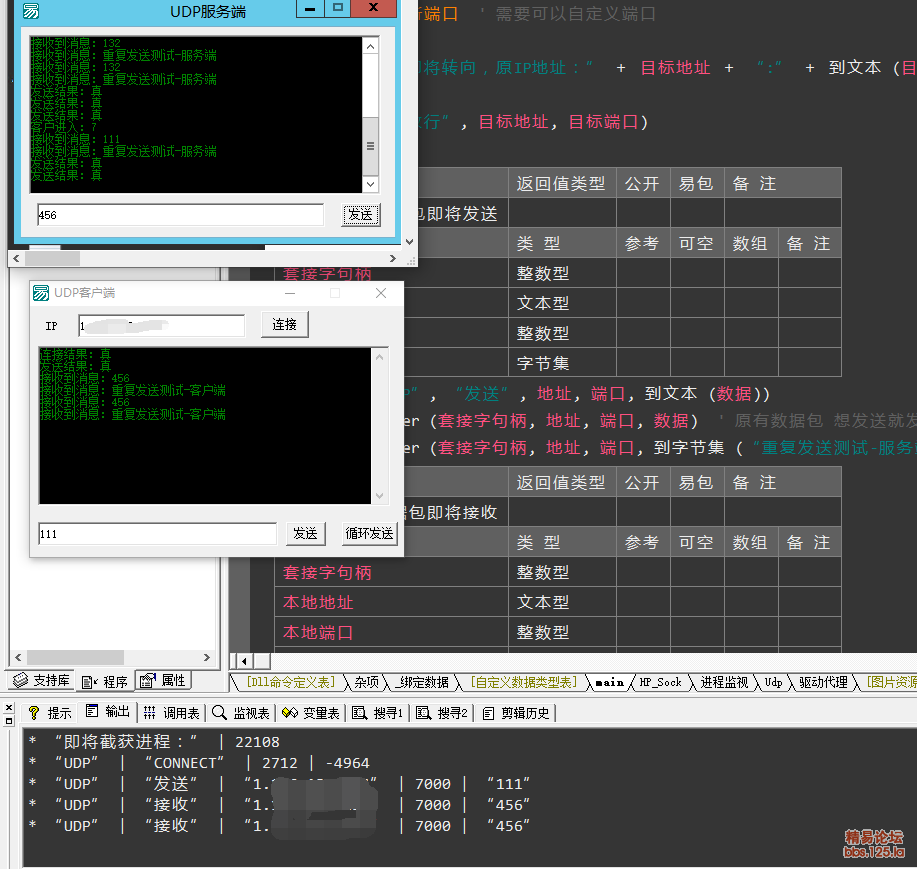This screenshot has height=869, width=917.
Task: Switch to the HP_Sock editor tab
Action: [x=660, y=682]
